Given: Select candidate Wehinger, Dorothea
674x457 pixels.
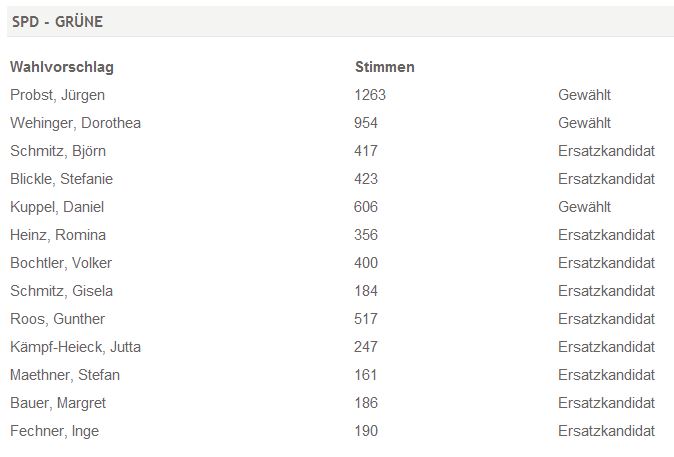Looking at the screenshot, I should pyautogui.click(x=75, y=123).
